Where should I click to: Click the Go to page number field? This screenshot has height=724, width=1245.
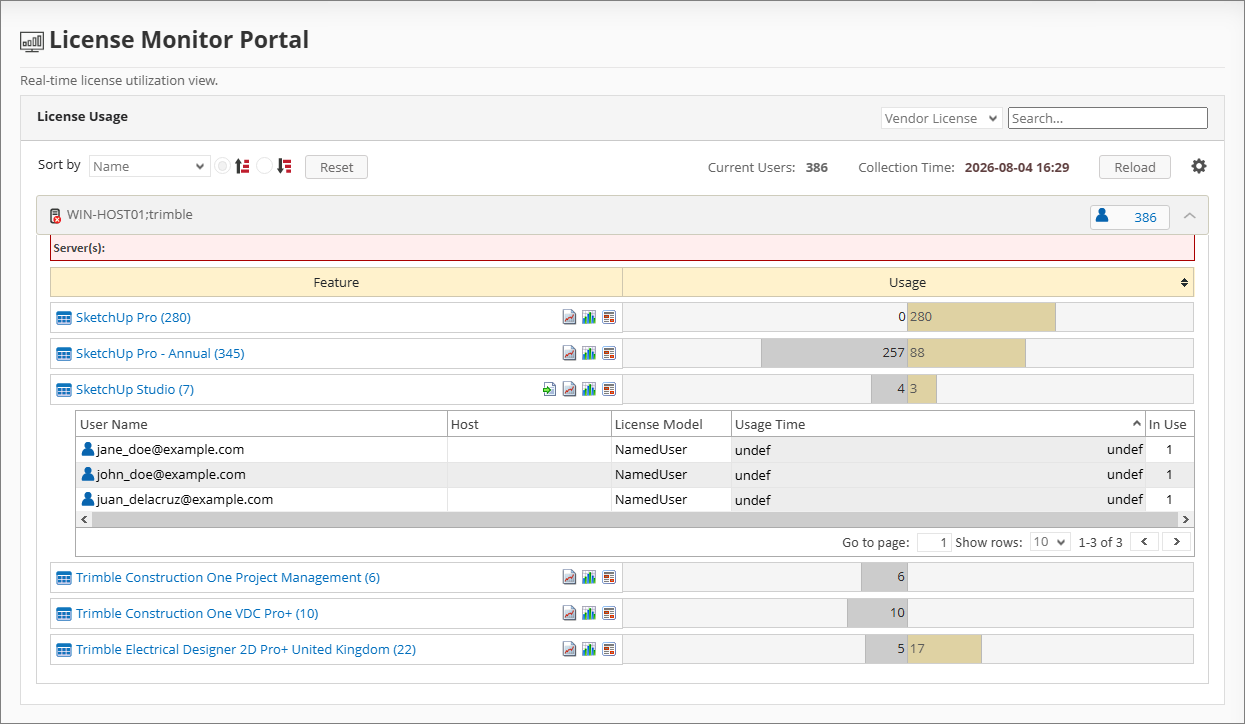coord(934,542)
